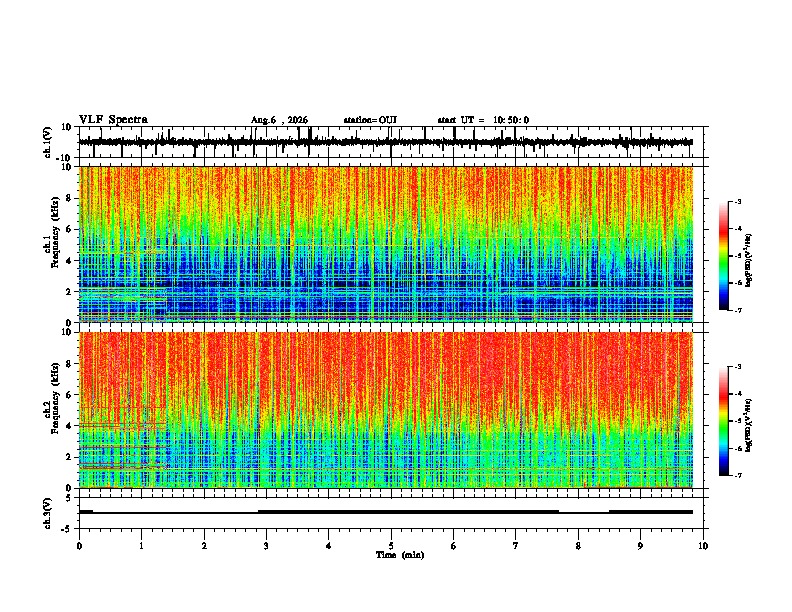Click the '5' tick on the time axis
Viewport: 792px width, 612px height.
(391, 546)
